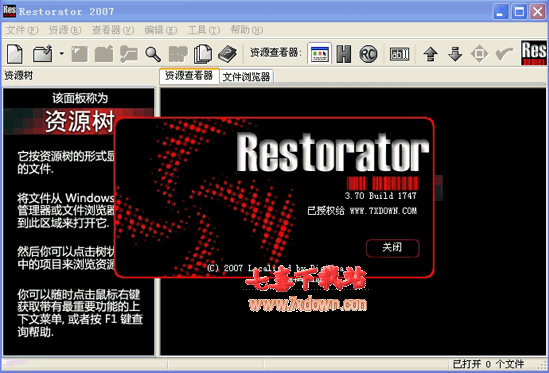Click the 3.70 Build 1747 version text
Screen dimensions: 549x373
coord(381,195)
